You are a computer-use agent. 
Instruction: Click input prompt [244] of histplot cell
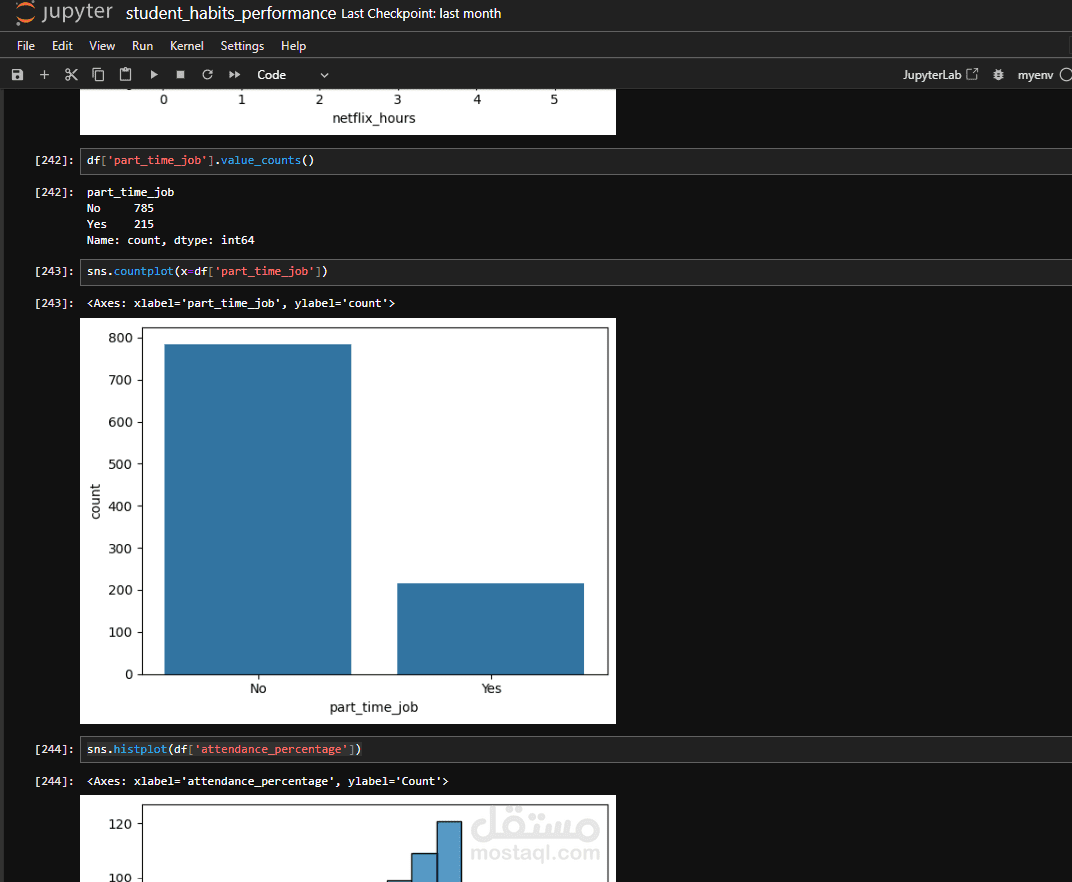(54, 749)
